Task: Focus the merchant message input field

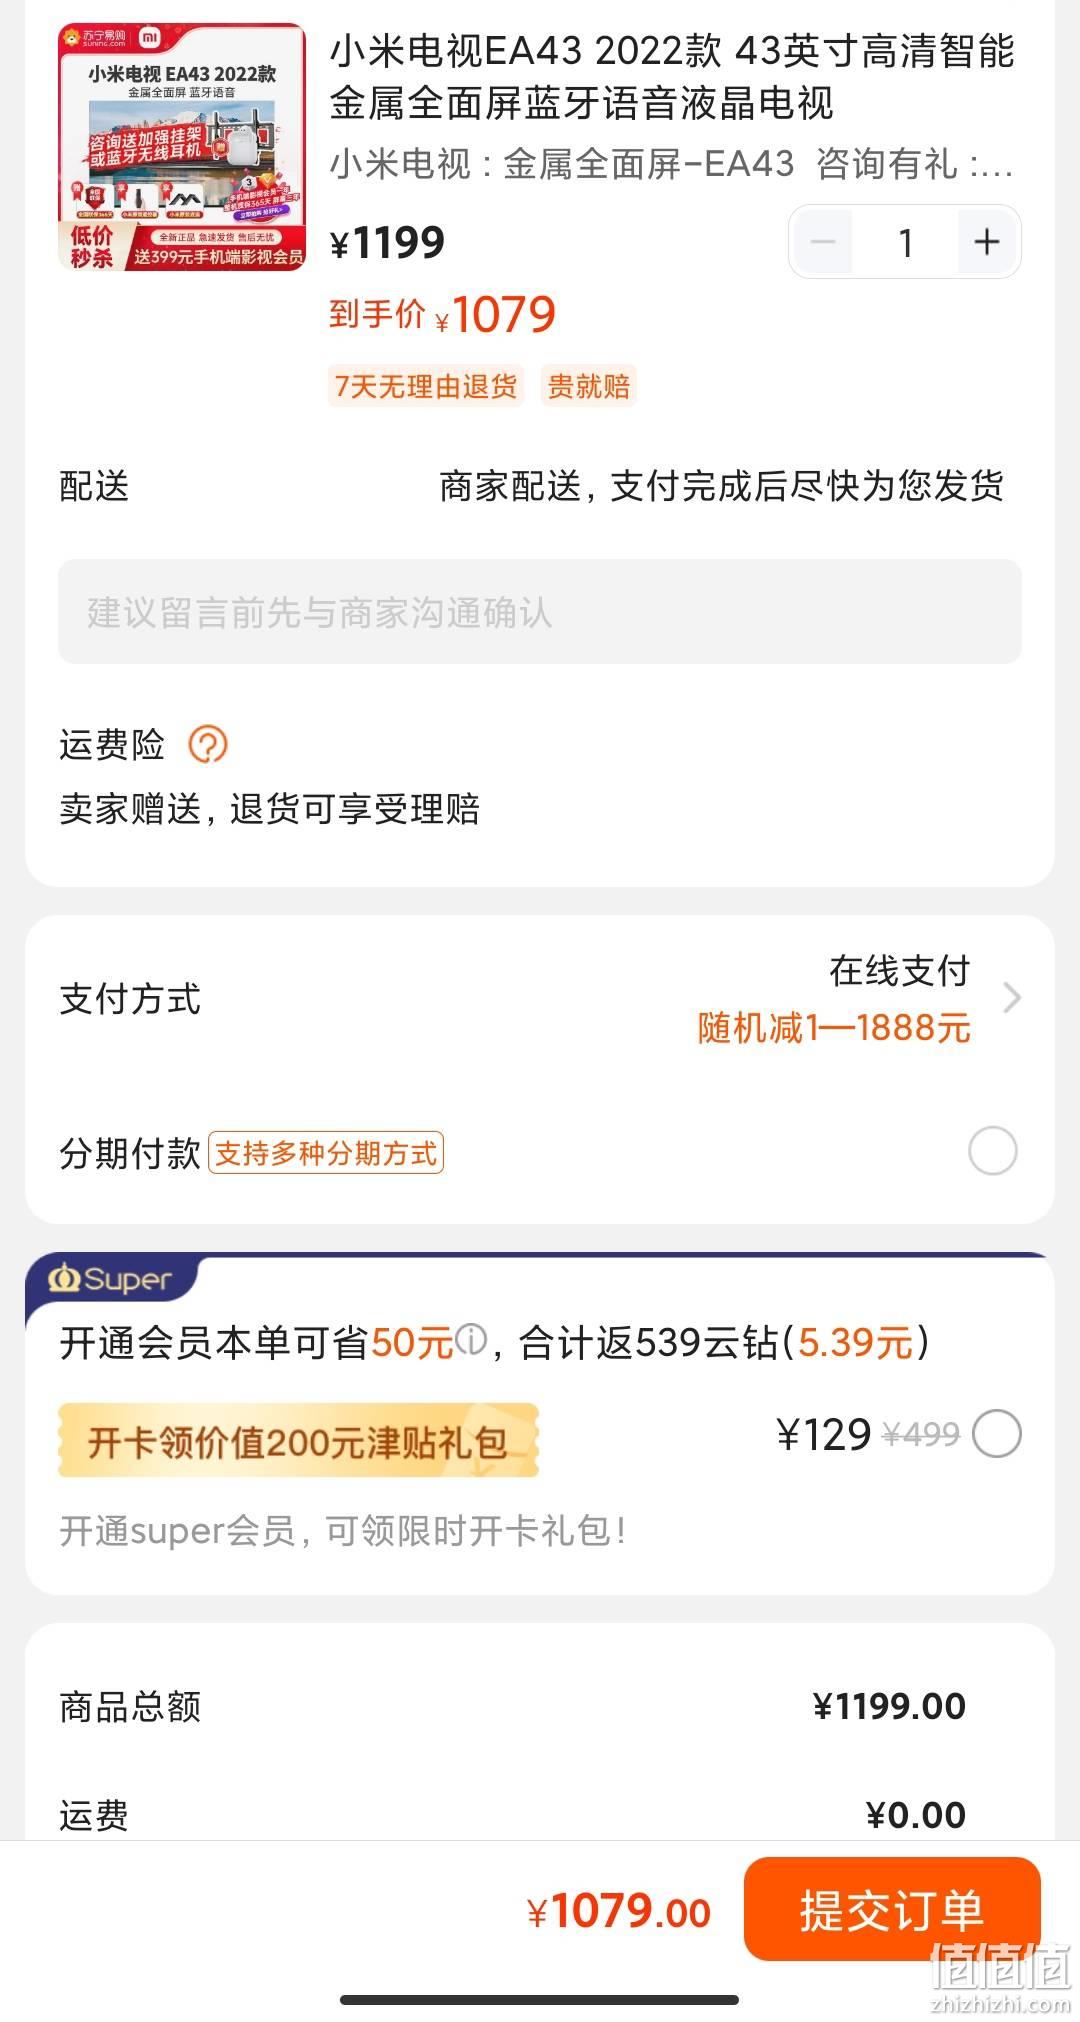Action: (540, 611)
